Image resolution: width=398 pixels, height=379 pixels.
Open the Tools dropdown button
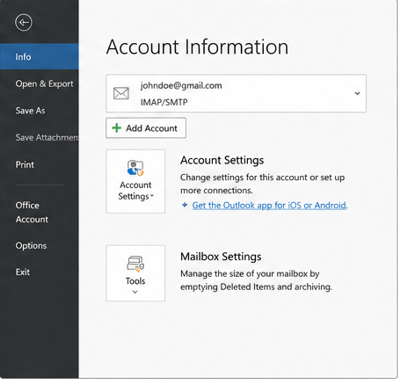click(135, 273)
